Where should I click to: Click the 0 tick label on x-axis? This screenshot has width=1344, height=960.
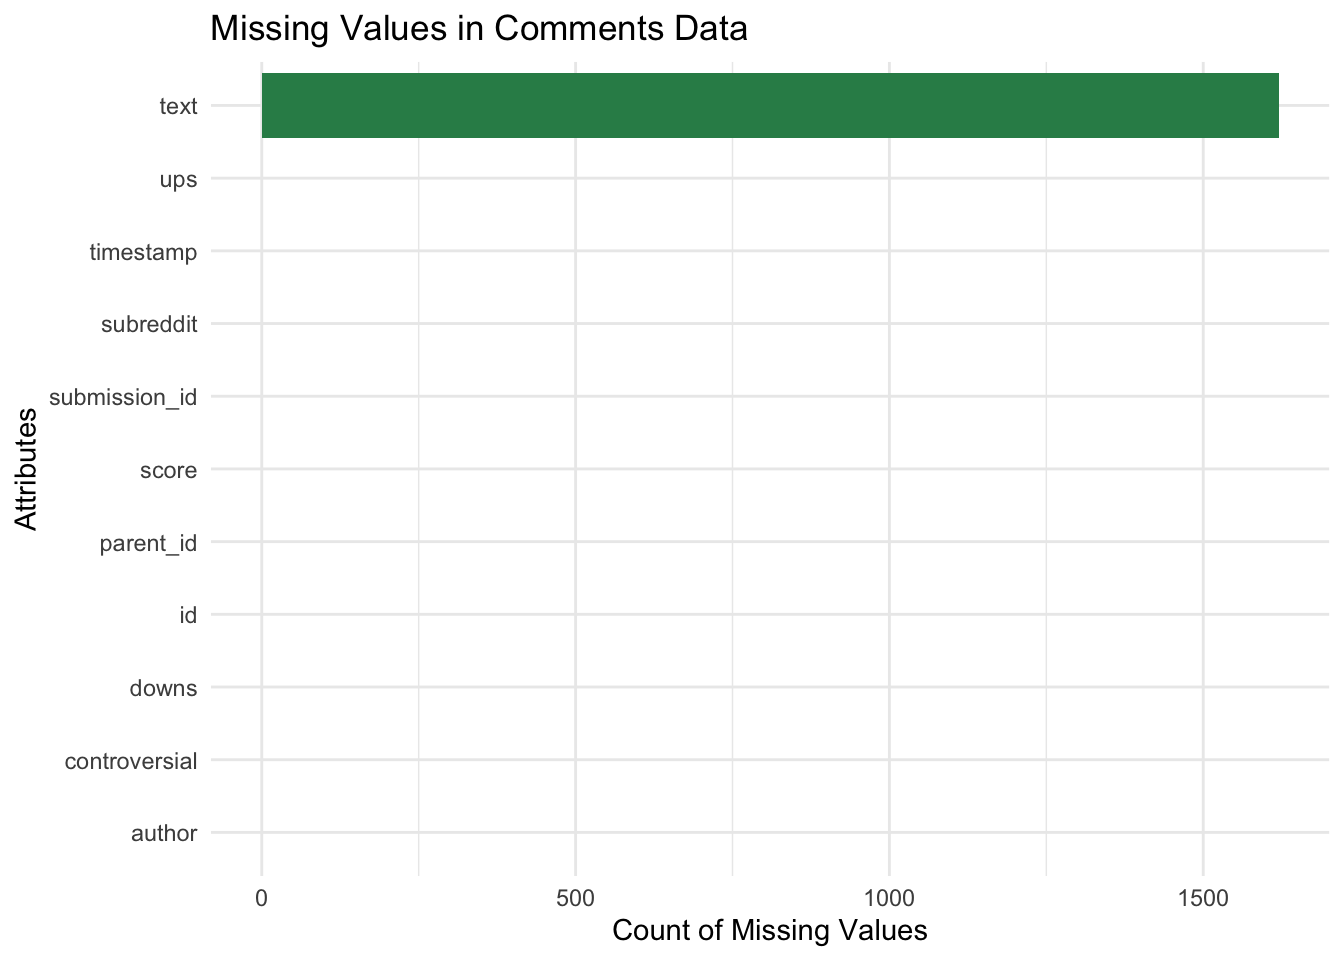tap(261, 898)
